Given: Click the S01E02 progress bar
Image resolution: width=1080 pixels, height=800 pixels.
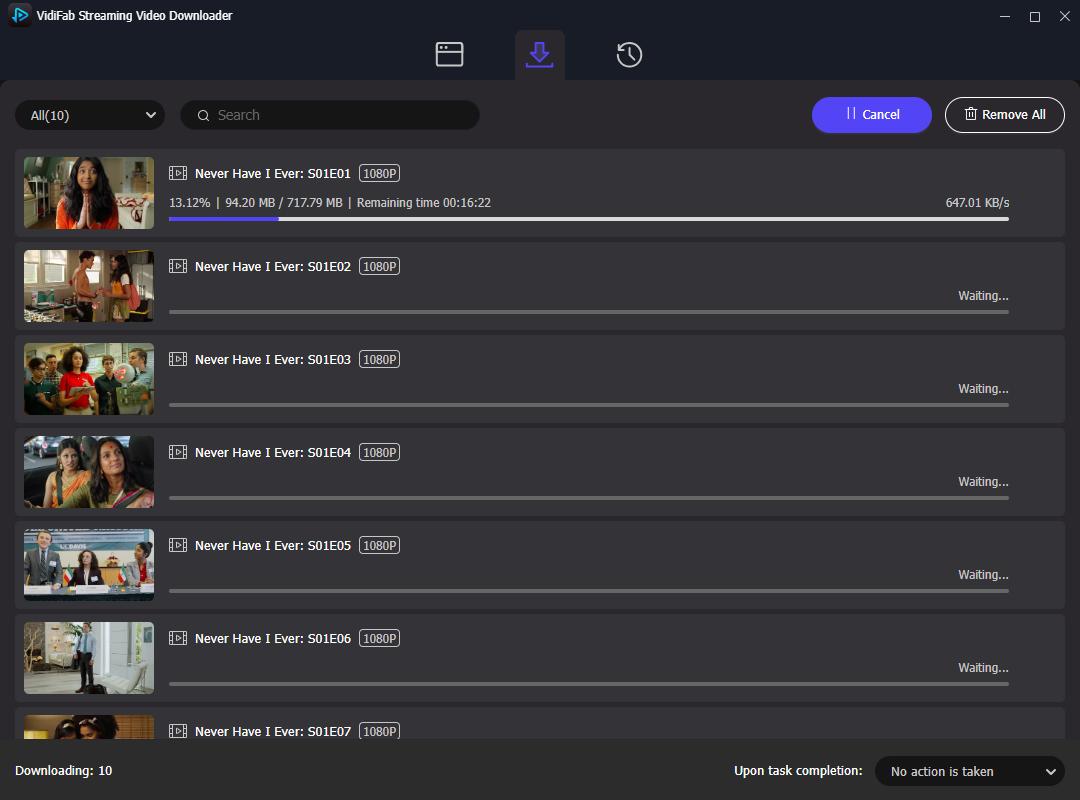Looking at the screenshot, I should pos(589,312).
